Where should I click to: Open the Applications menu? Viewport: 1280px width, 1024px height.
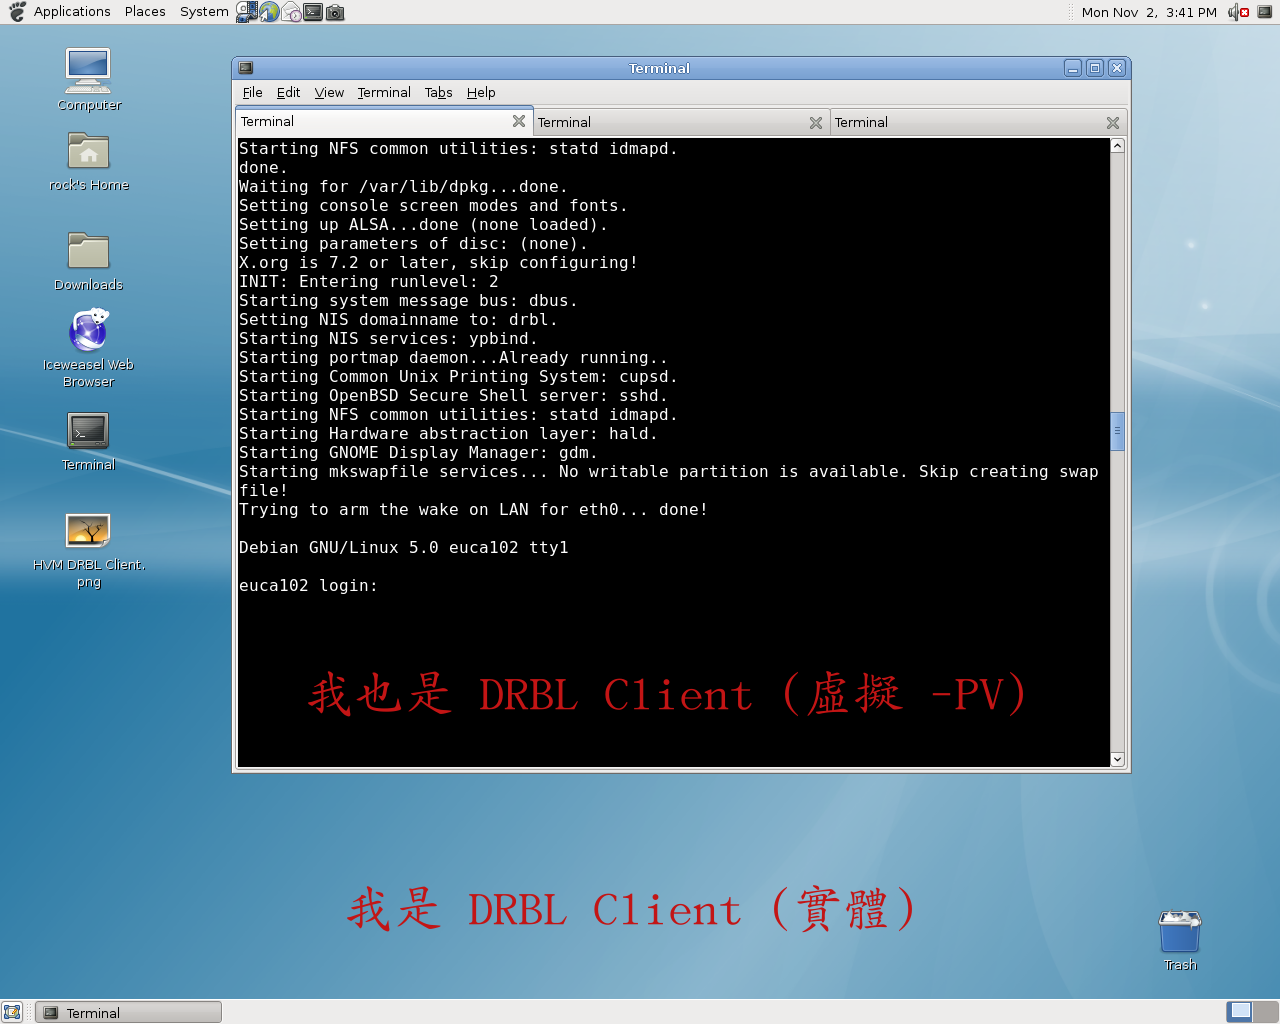point(72,12)
